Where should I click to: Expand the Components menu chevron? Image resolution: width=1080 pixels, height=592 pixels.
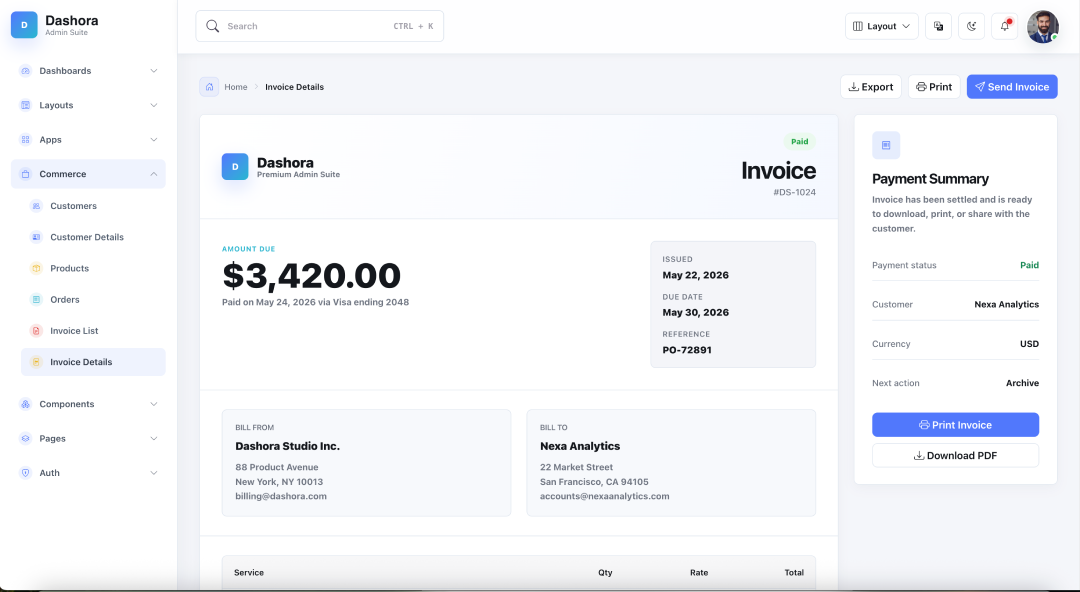click(154, 405)
